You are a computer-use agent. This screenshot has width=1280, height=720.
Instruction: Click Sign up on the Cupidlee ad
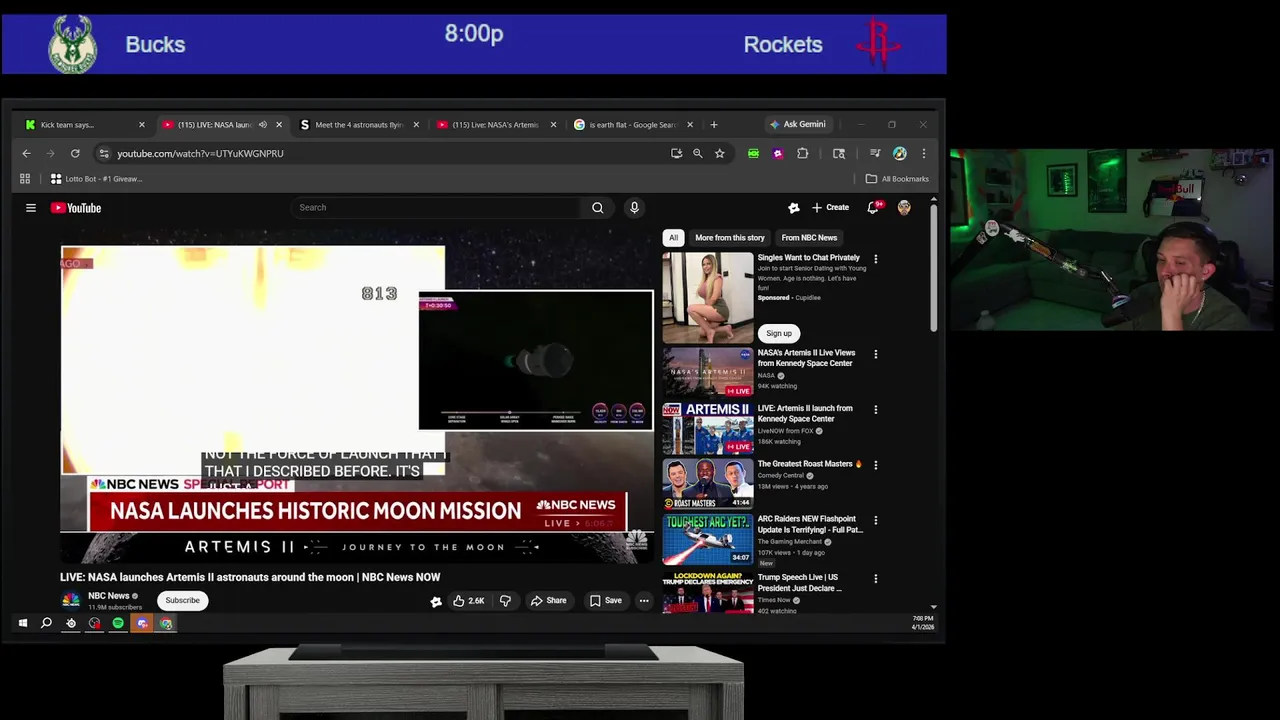click(x=779, y=333)
